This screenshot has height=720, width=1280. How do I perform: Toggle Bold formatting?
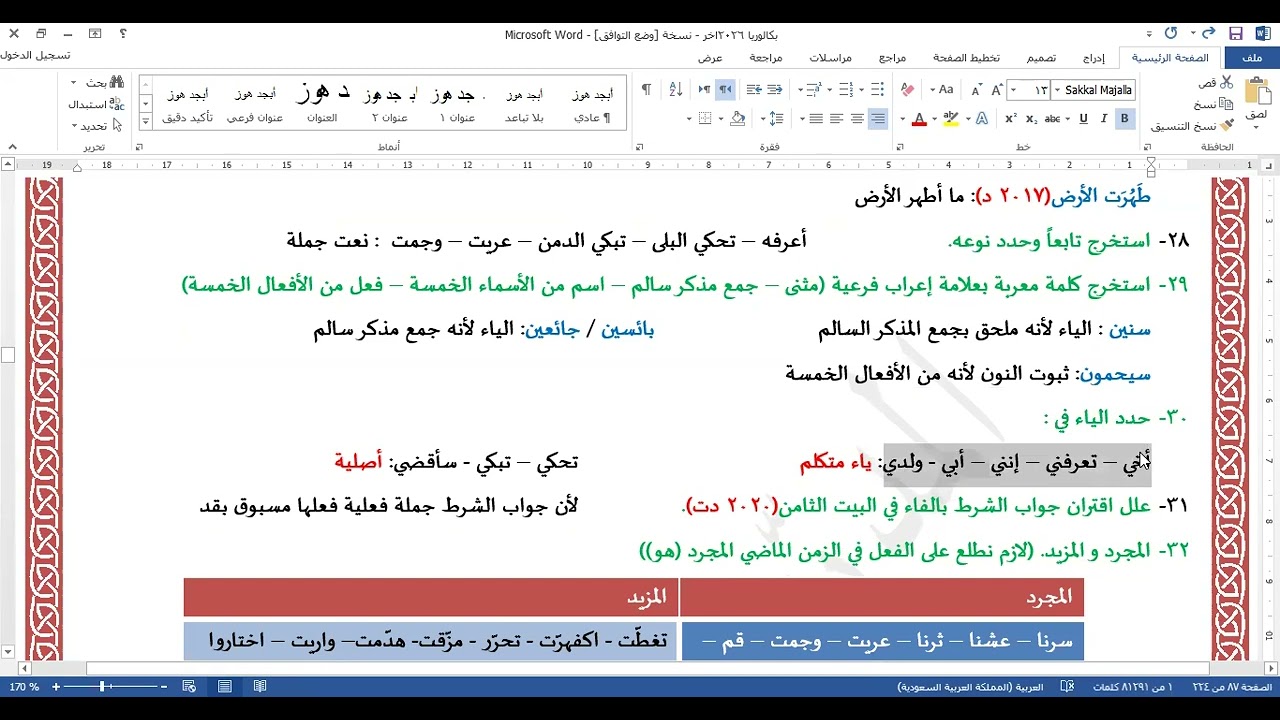(1125, 119)
